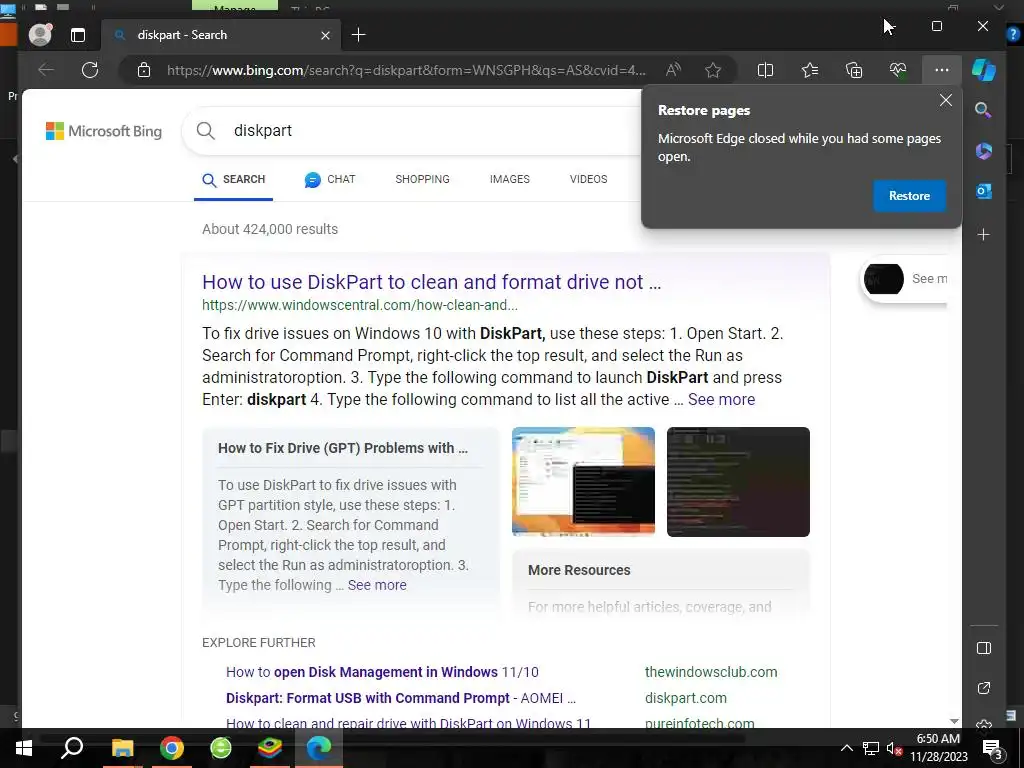Open the muted volume tray icon
The height and width of the screenshot is (768, 1024).
pos(894,748)
